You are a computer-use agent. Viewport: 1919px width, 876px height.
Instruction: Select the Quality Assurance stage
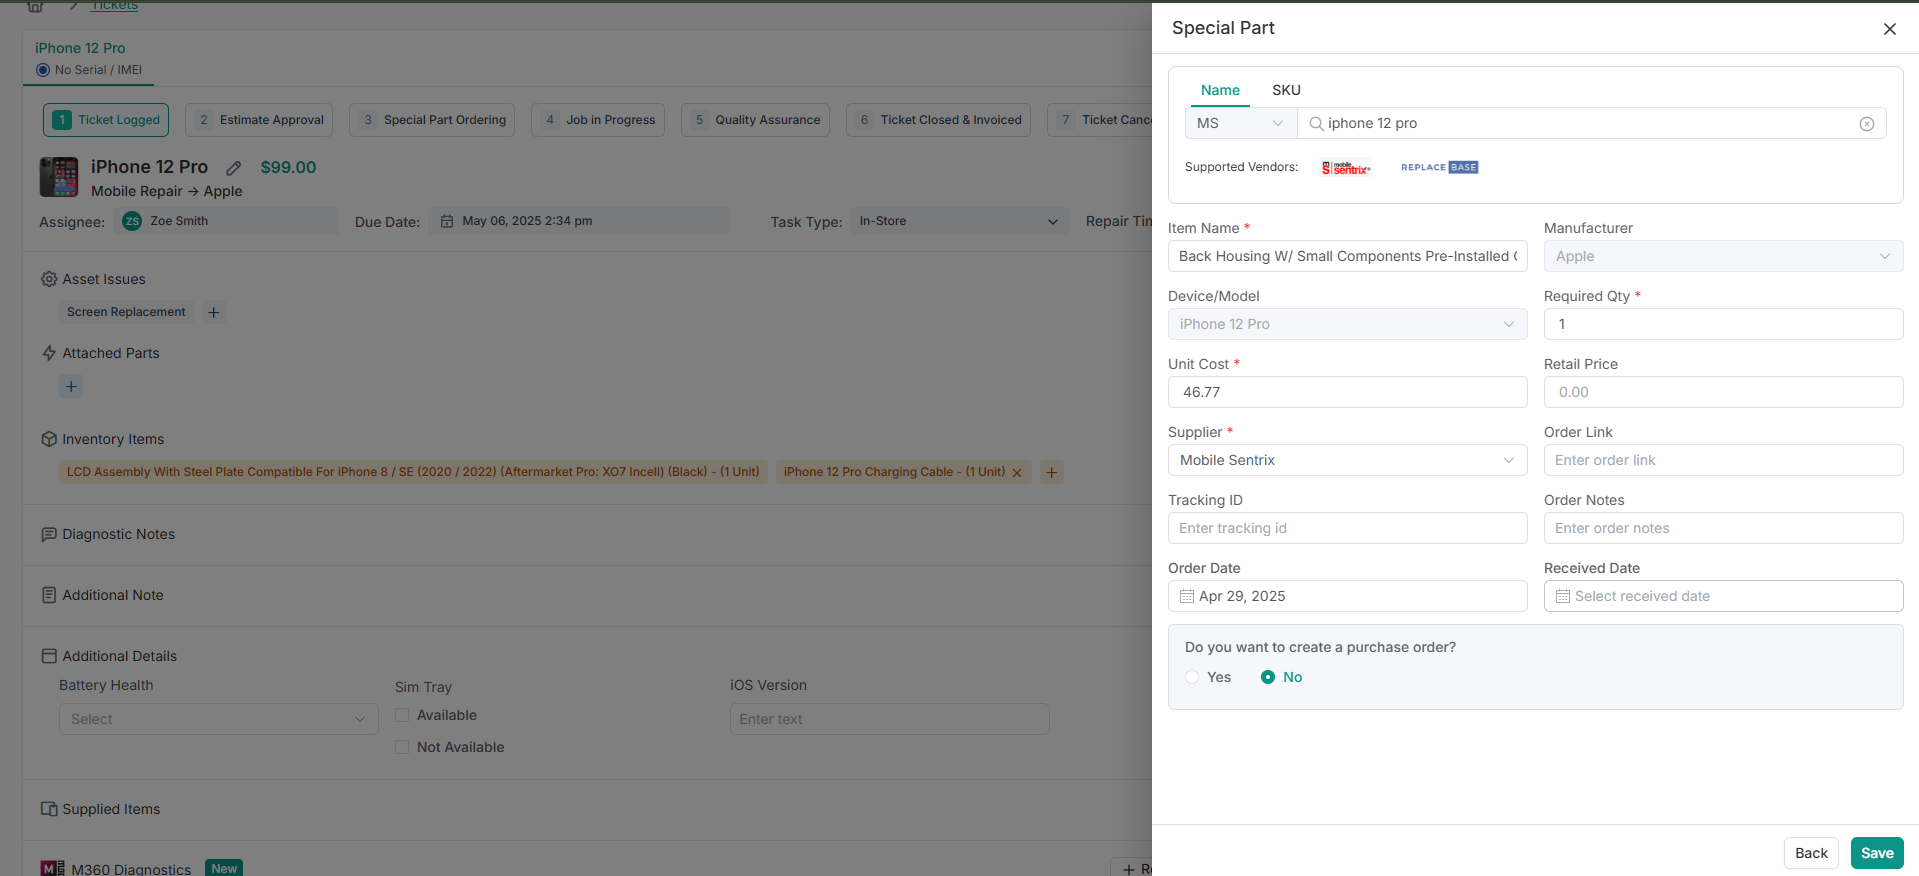tap(755, 120)
